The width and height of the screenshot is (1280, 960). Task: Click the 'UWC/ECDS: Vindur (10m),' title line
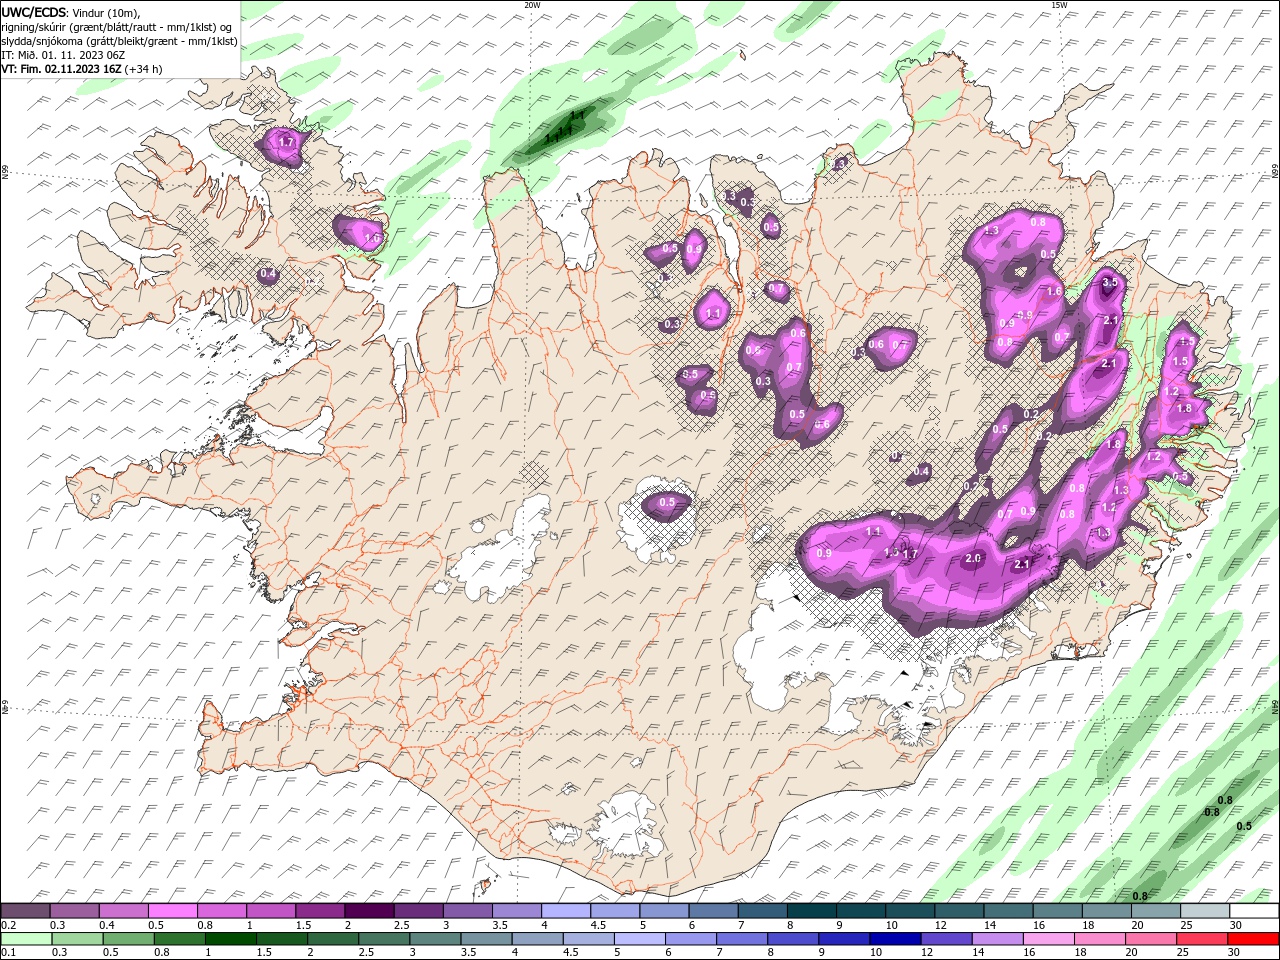tap(71, 11)
